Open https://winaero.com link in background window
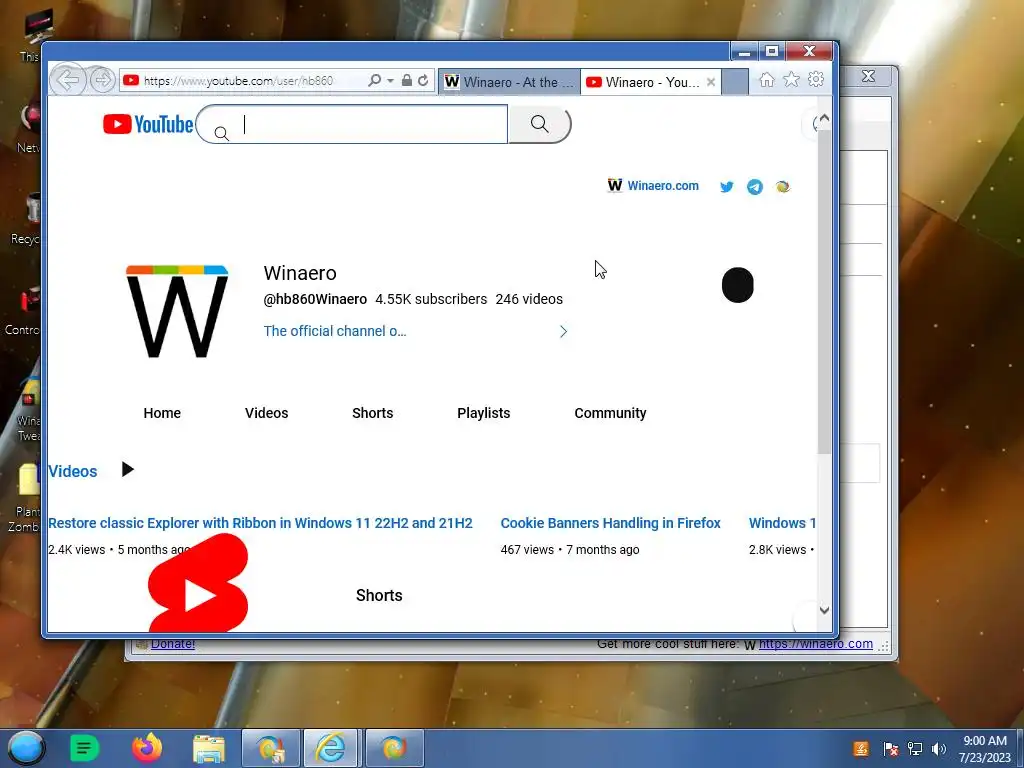1024x768 pixels. pyautogui.click(x=816, y=644)
